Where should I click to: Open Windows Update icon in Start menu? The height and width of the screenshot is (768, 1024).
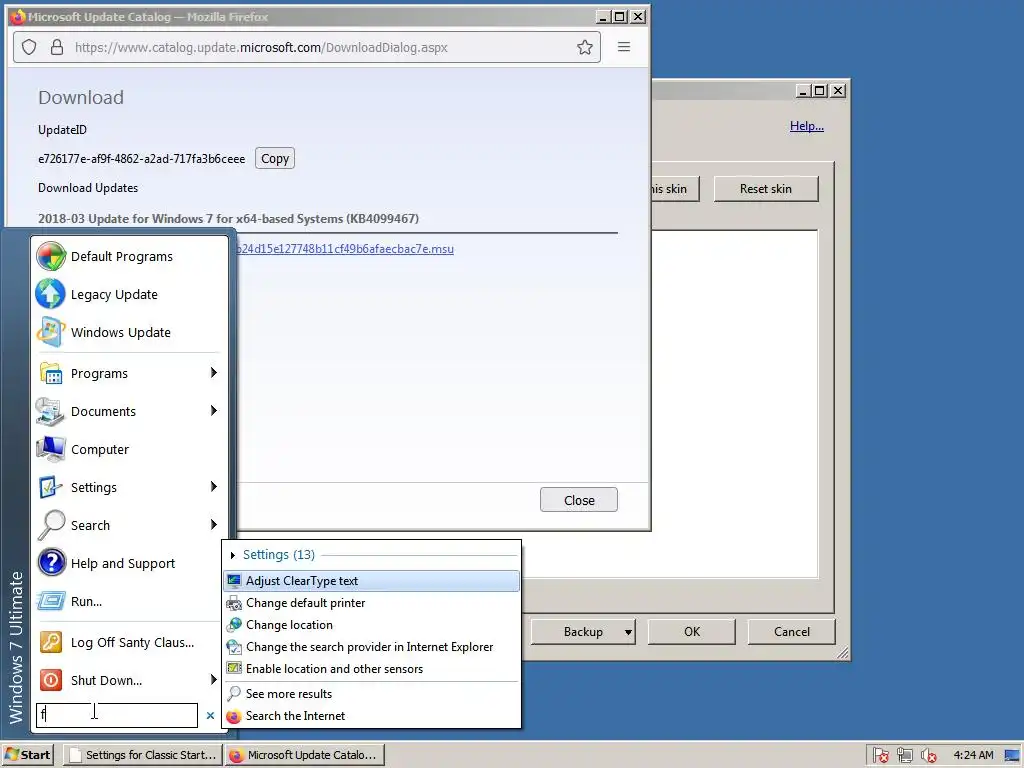point(50,332)
